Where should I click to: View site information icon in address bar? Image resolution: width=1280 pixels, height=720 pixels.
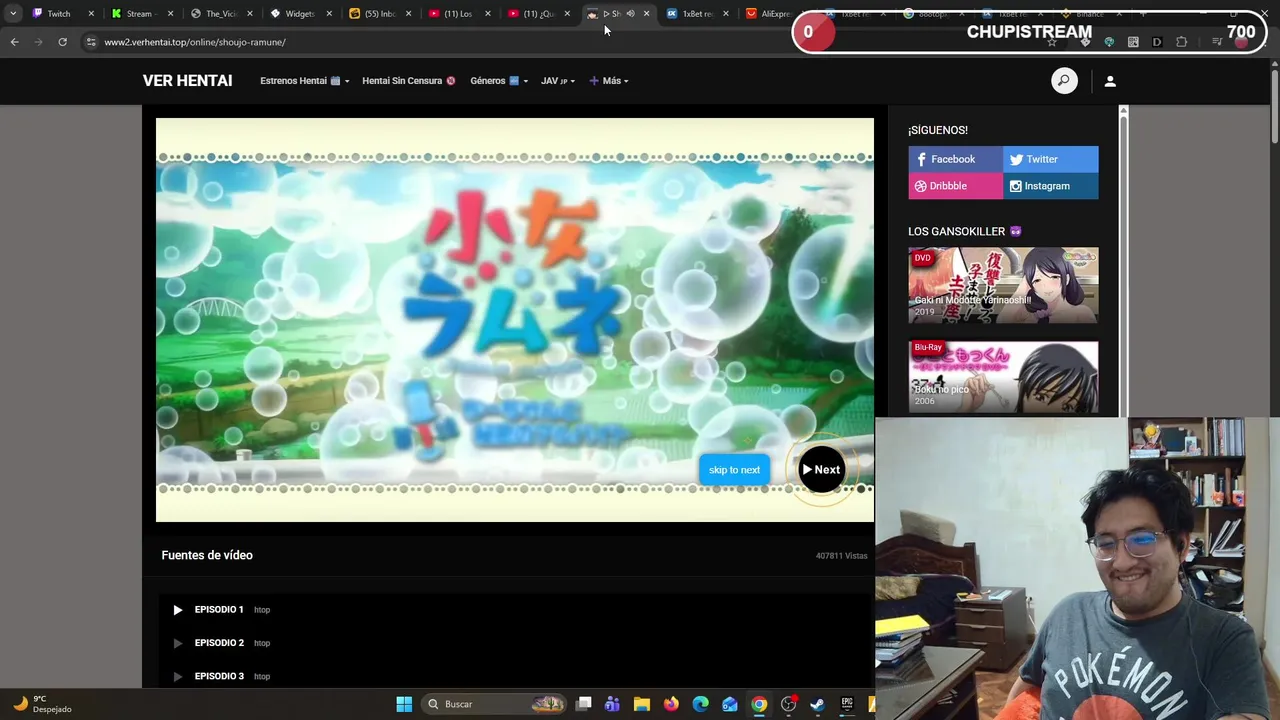coord(91,42)
